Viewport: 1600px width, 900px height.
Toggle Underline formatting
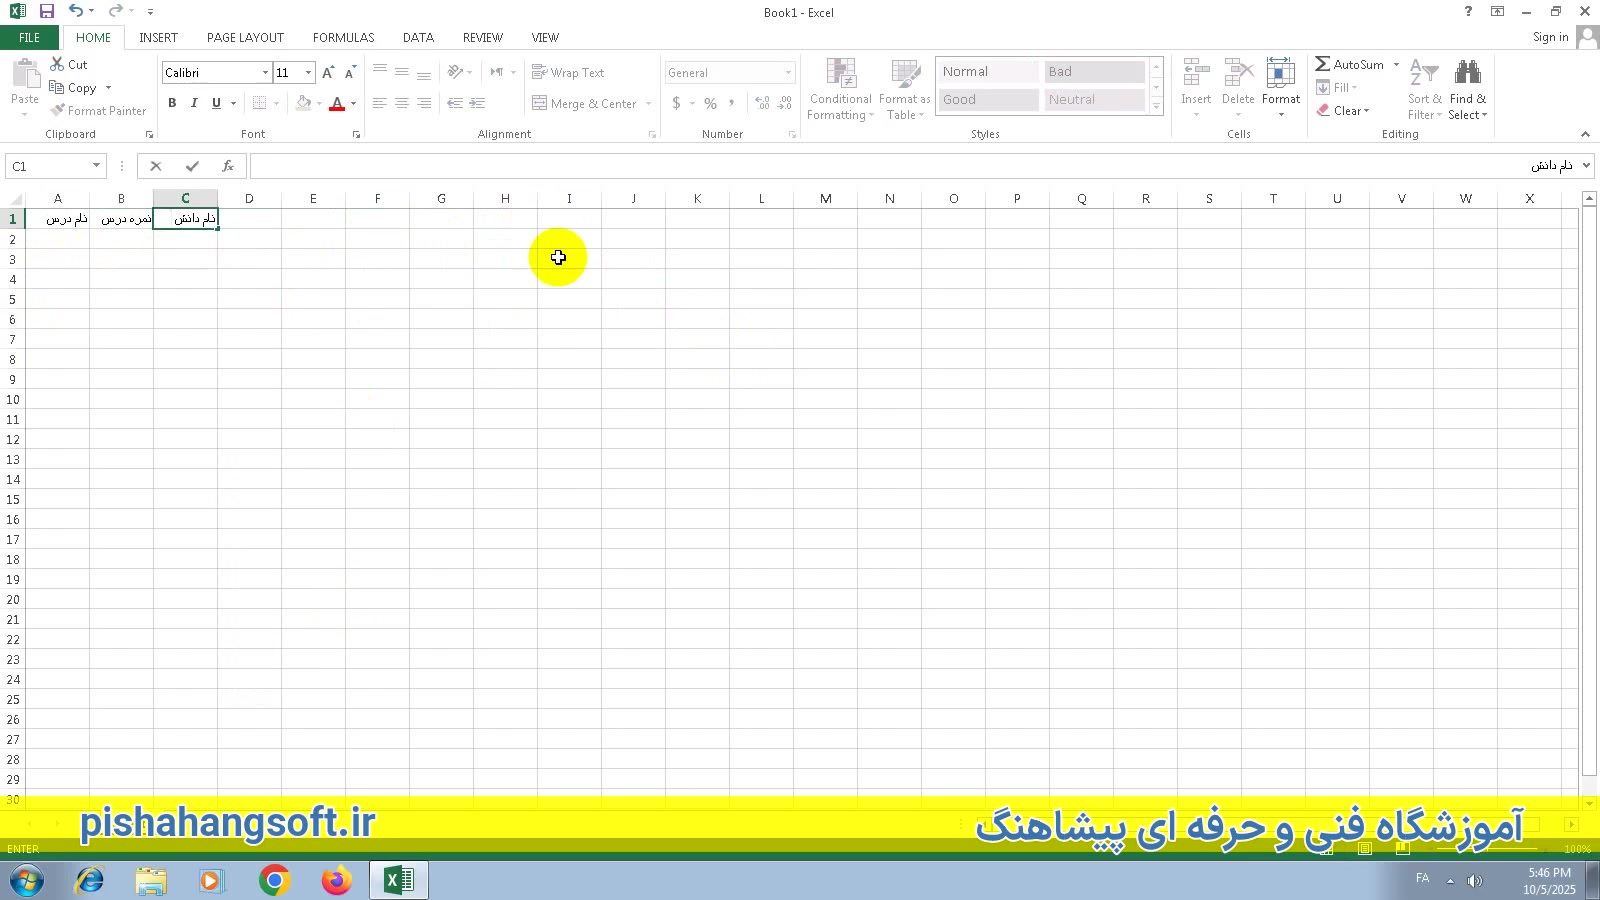[x=216, y=103]
